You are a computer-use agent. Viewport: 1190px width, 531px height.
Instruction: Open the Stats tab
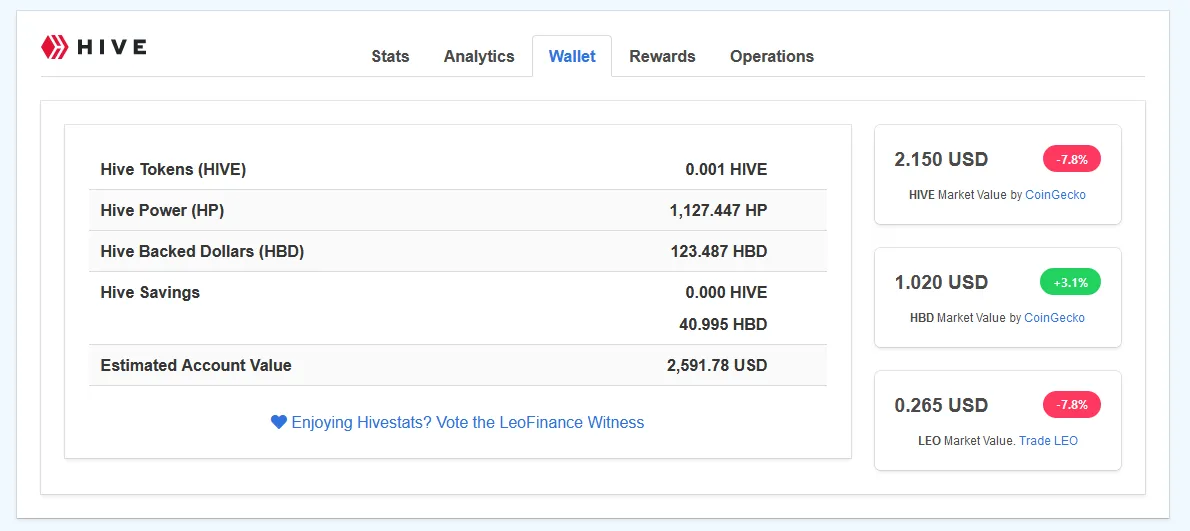point(390,56)
